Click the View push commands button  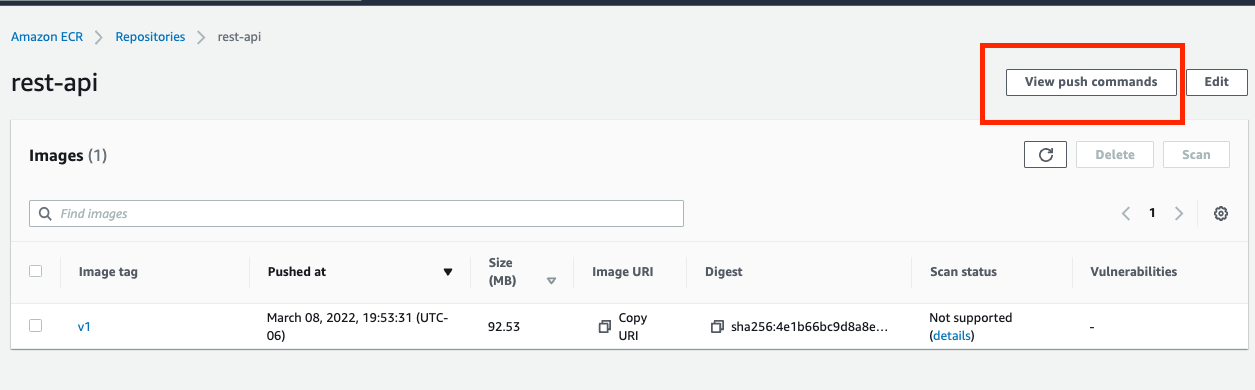pyautogui.click(x=1091, y=82)
